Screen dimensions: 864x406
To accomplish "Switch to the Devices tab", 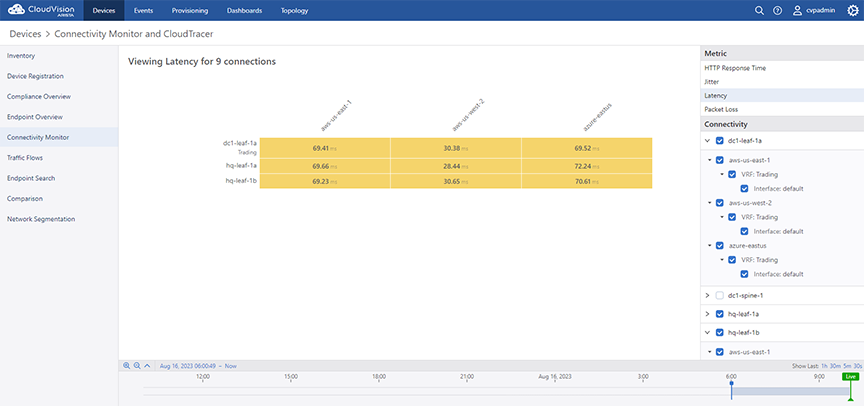I will 104,10.
